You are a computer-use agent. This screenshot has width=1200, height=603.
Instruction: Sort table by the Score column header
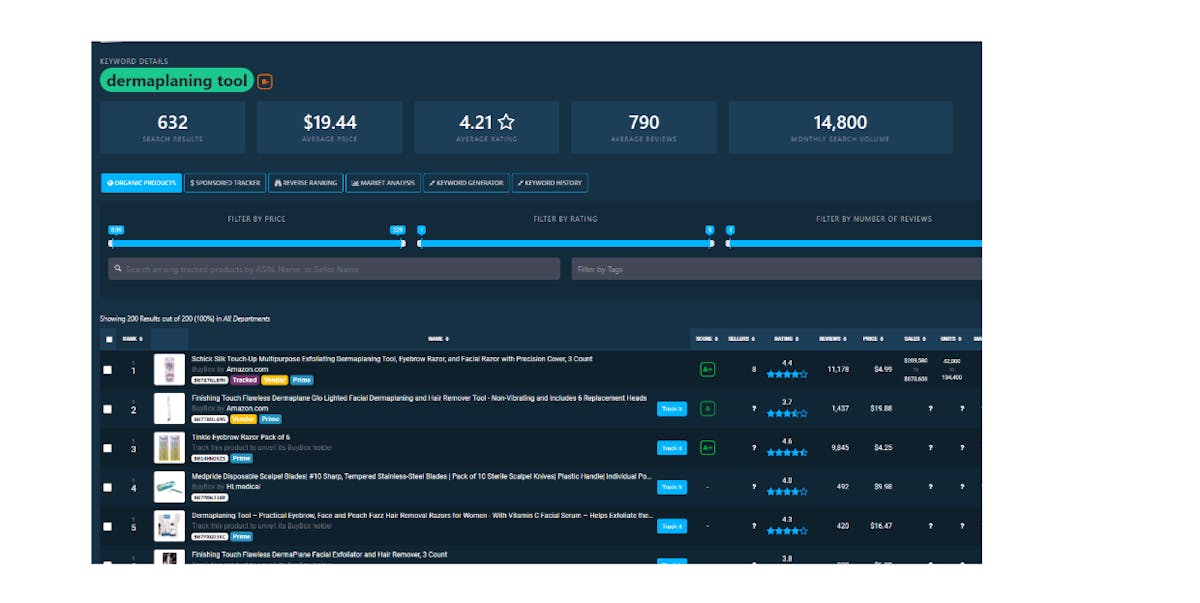(x=707, y=339)
